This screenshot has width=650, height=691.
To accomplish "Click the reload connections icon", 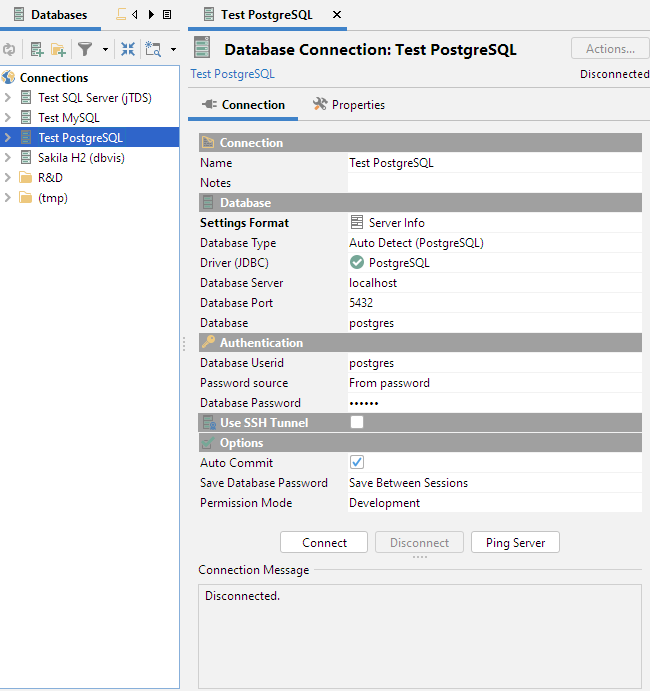I will pos(9,49).
